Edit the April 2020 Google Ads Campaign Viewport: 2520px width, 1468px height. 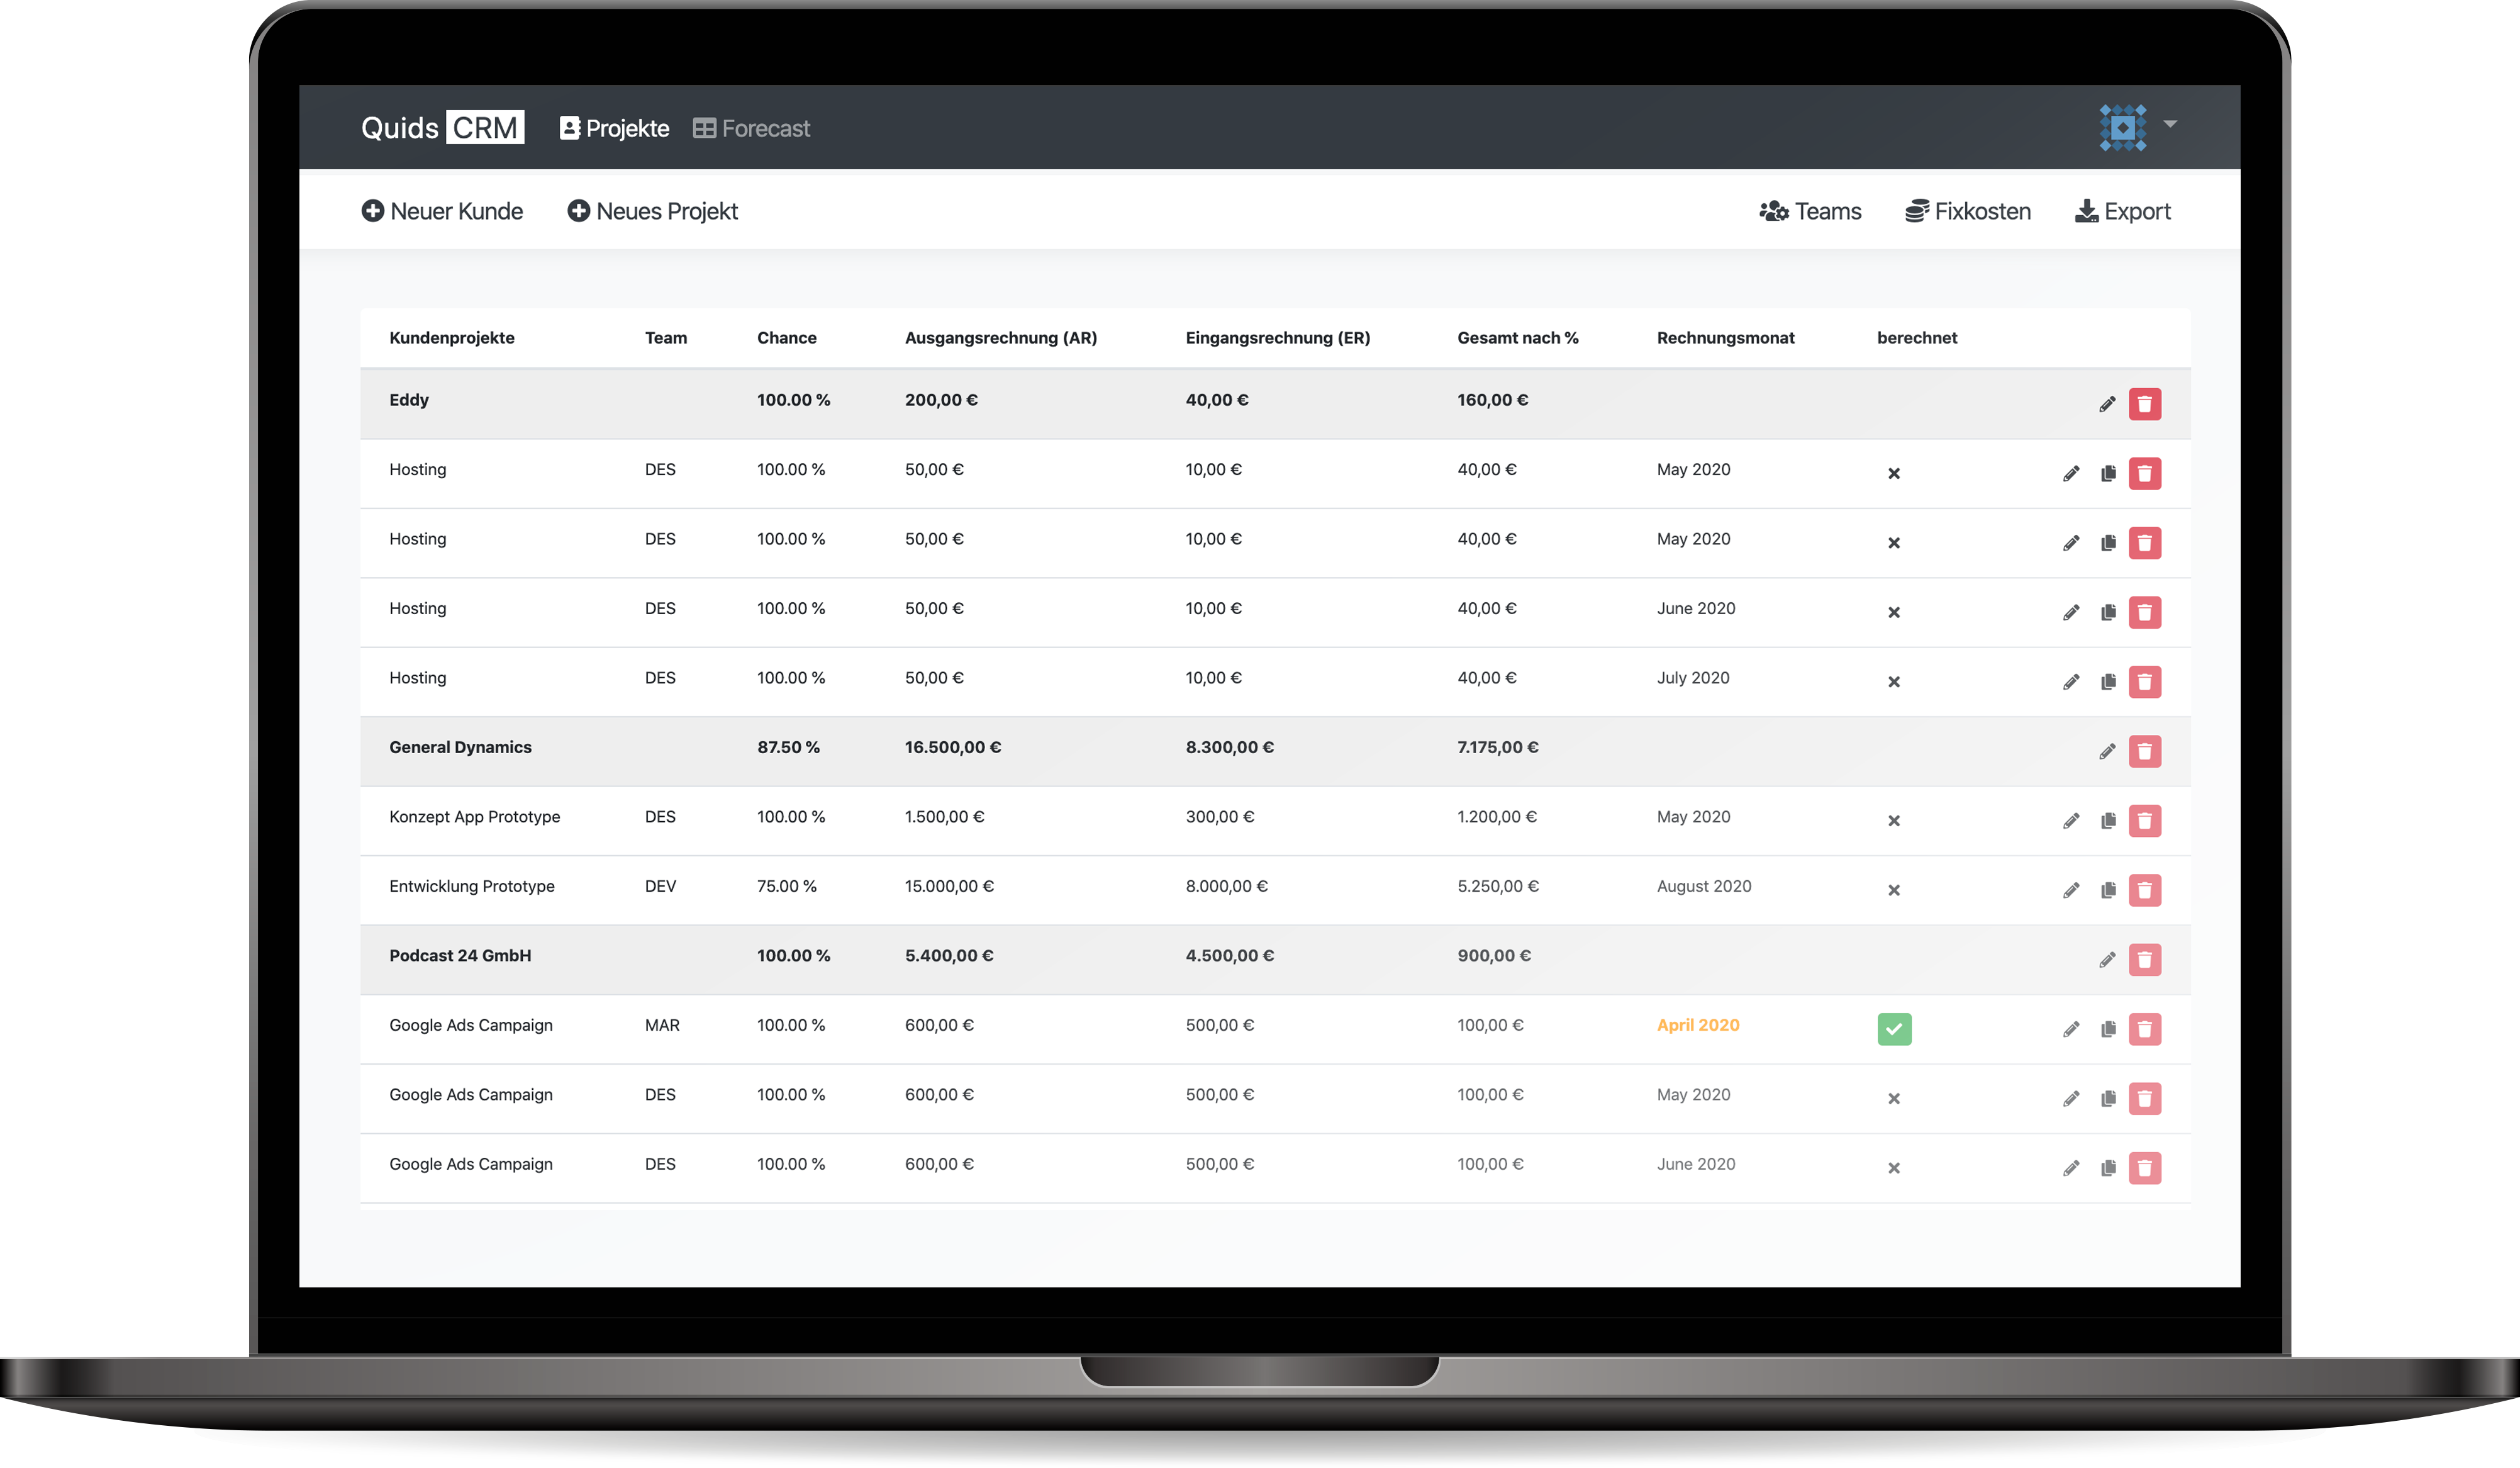[2071, 1029]
